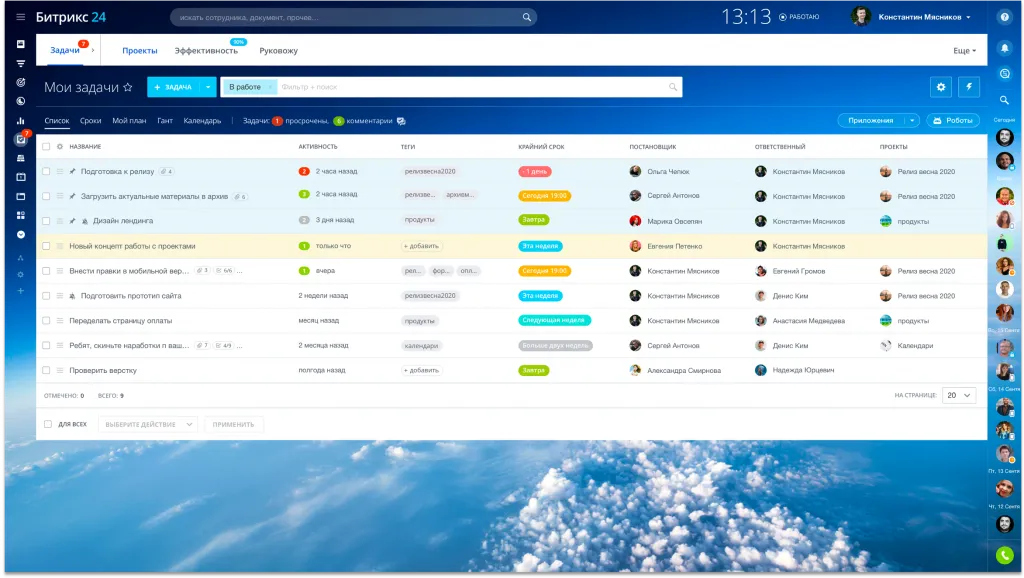The height and width of the screenshot is (578, 1024).
Task: Open task list settings gear button
Action: [x=940, y=87]
